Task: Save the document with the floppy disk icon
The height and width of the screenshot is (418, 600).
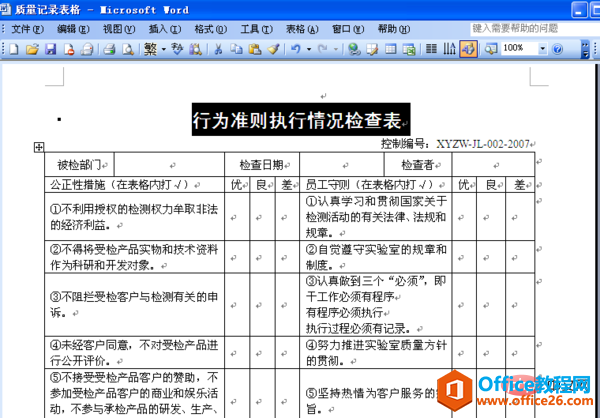Action: (x=51, y=49)
